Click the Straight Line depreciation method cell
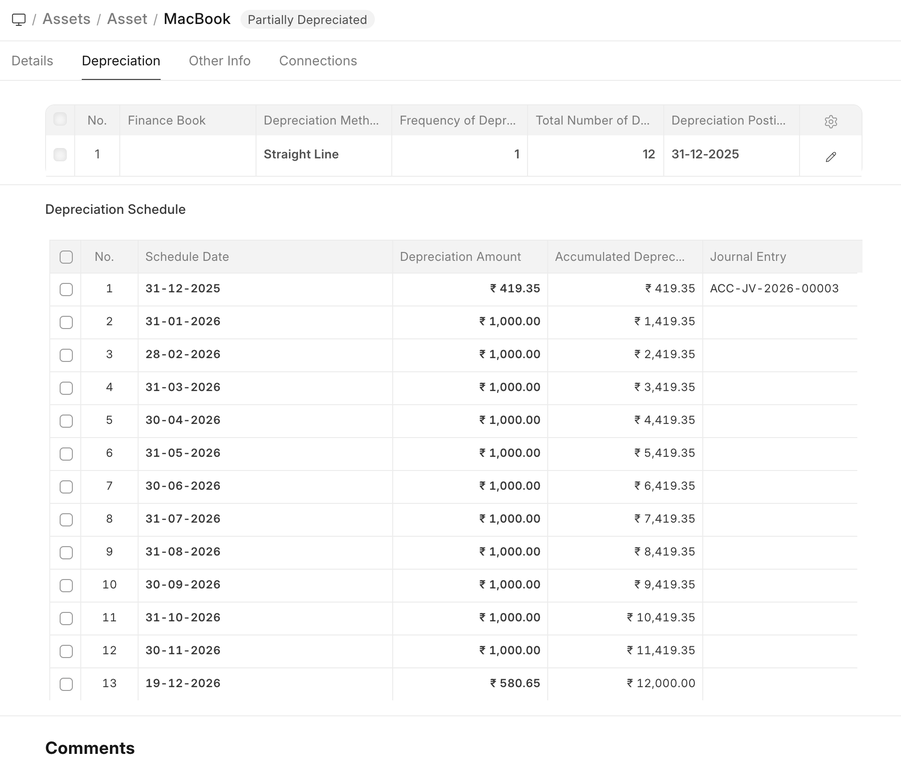 (x=324, y=155)
